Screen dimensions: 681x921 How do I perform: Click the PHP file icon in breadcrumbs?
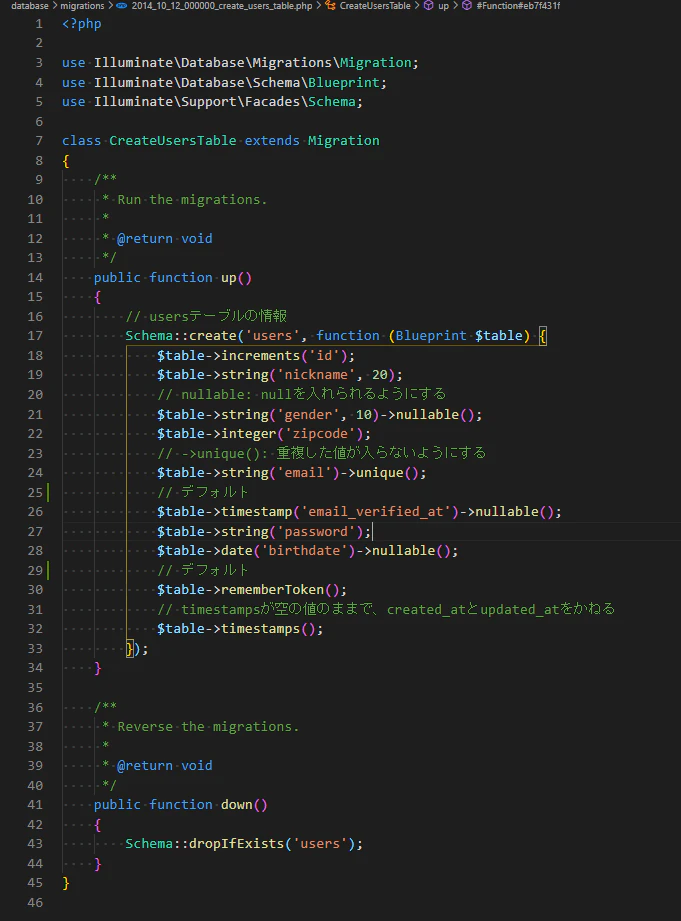click(122, 6)
